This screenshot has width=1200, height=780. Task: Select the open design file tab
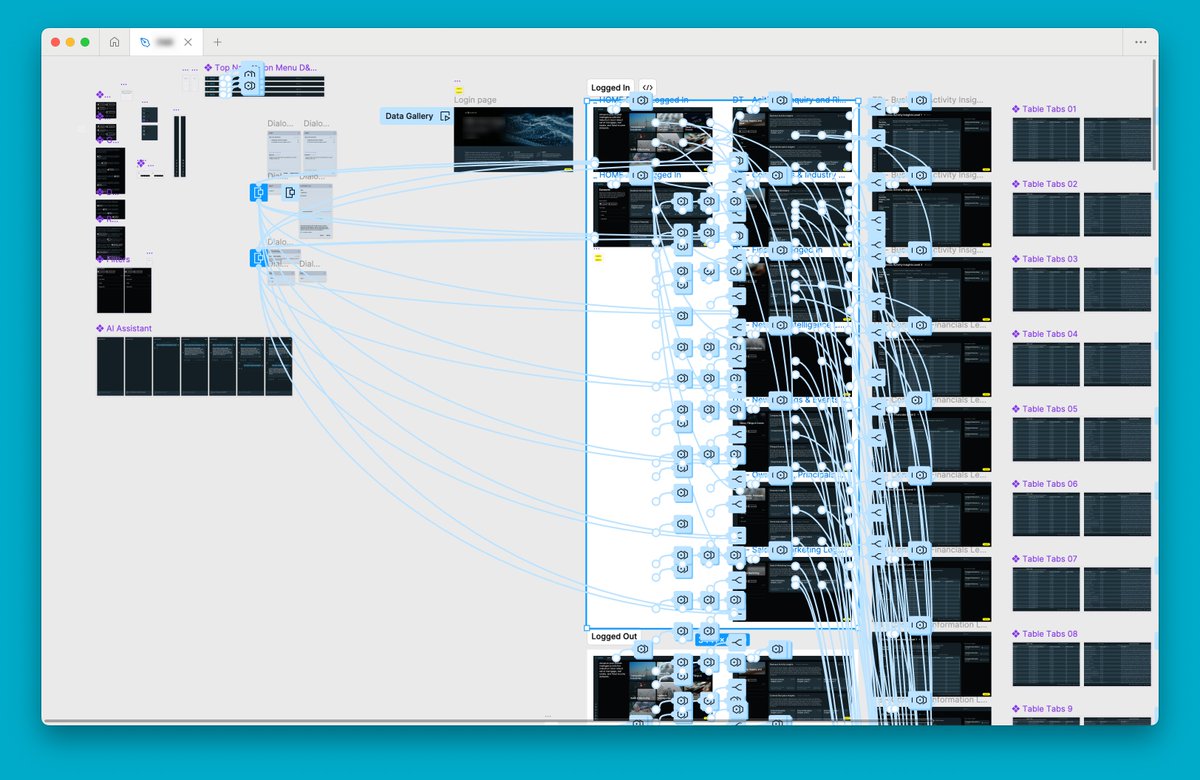point(166,42)
